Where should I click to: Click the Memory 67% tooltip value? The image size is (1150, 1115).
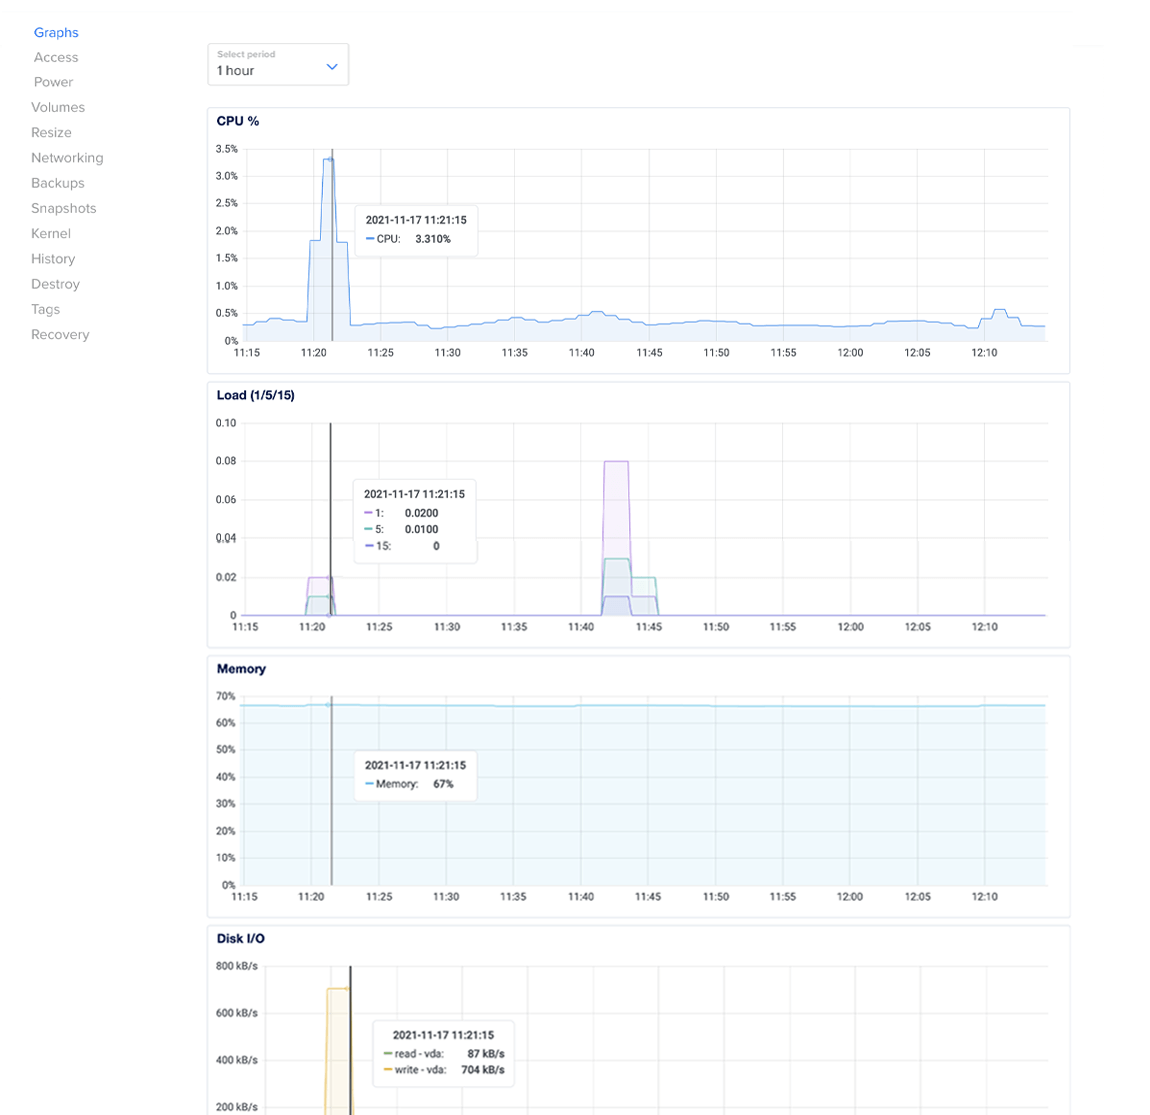point(443,784)
